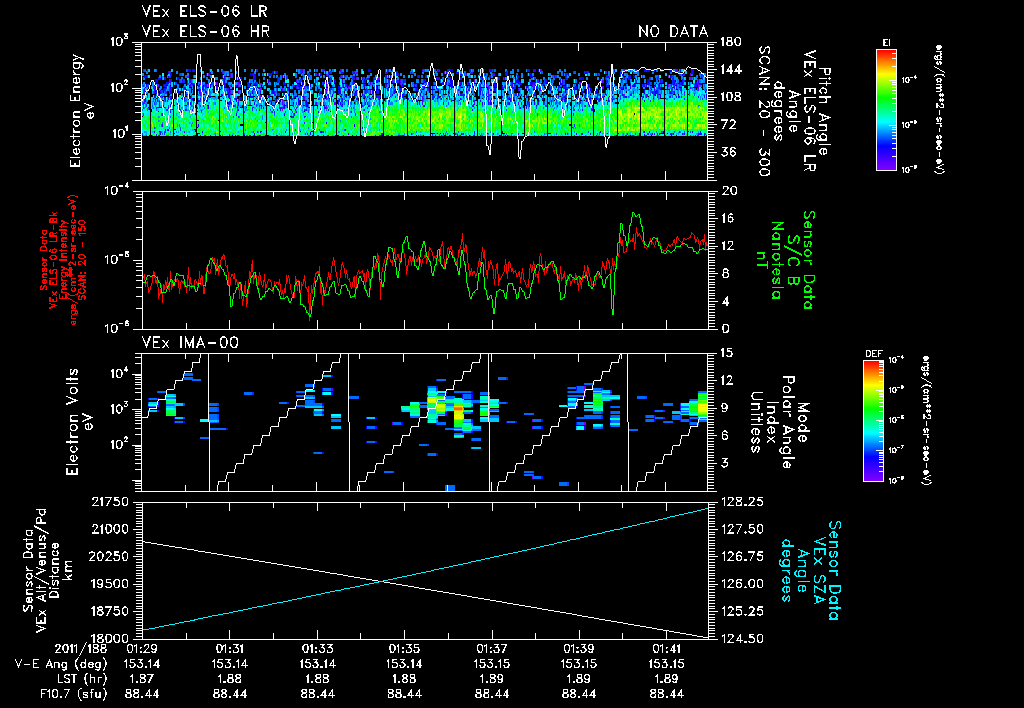Click the "180" pitch angle tick label

pyautogui.click(x=731, y=42)
